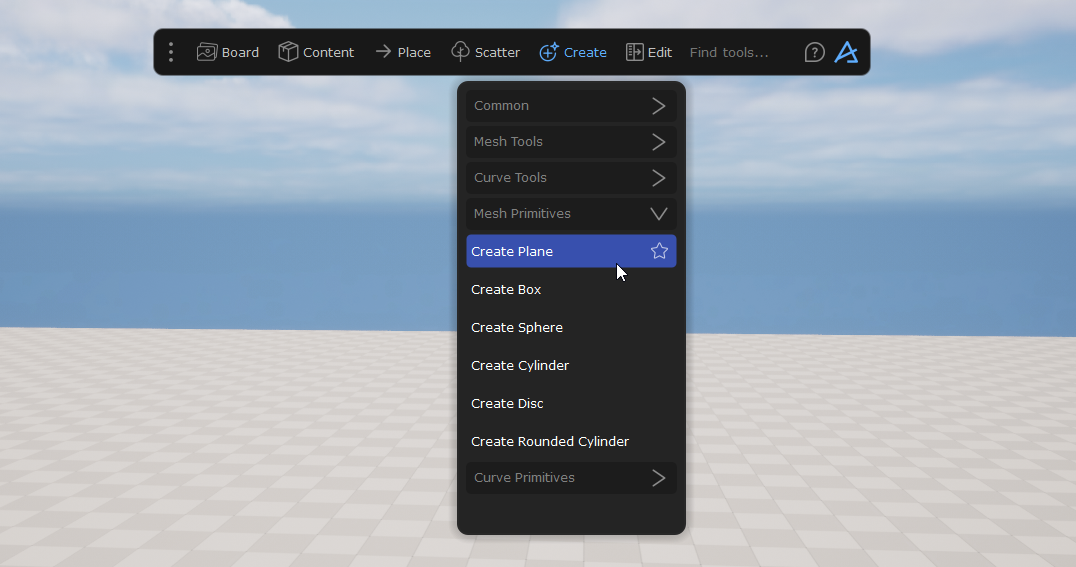Open the Board tool icon

(x=207, y=52)
